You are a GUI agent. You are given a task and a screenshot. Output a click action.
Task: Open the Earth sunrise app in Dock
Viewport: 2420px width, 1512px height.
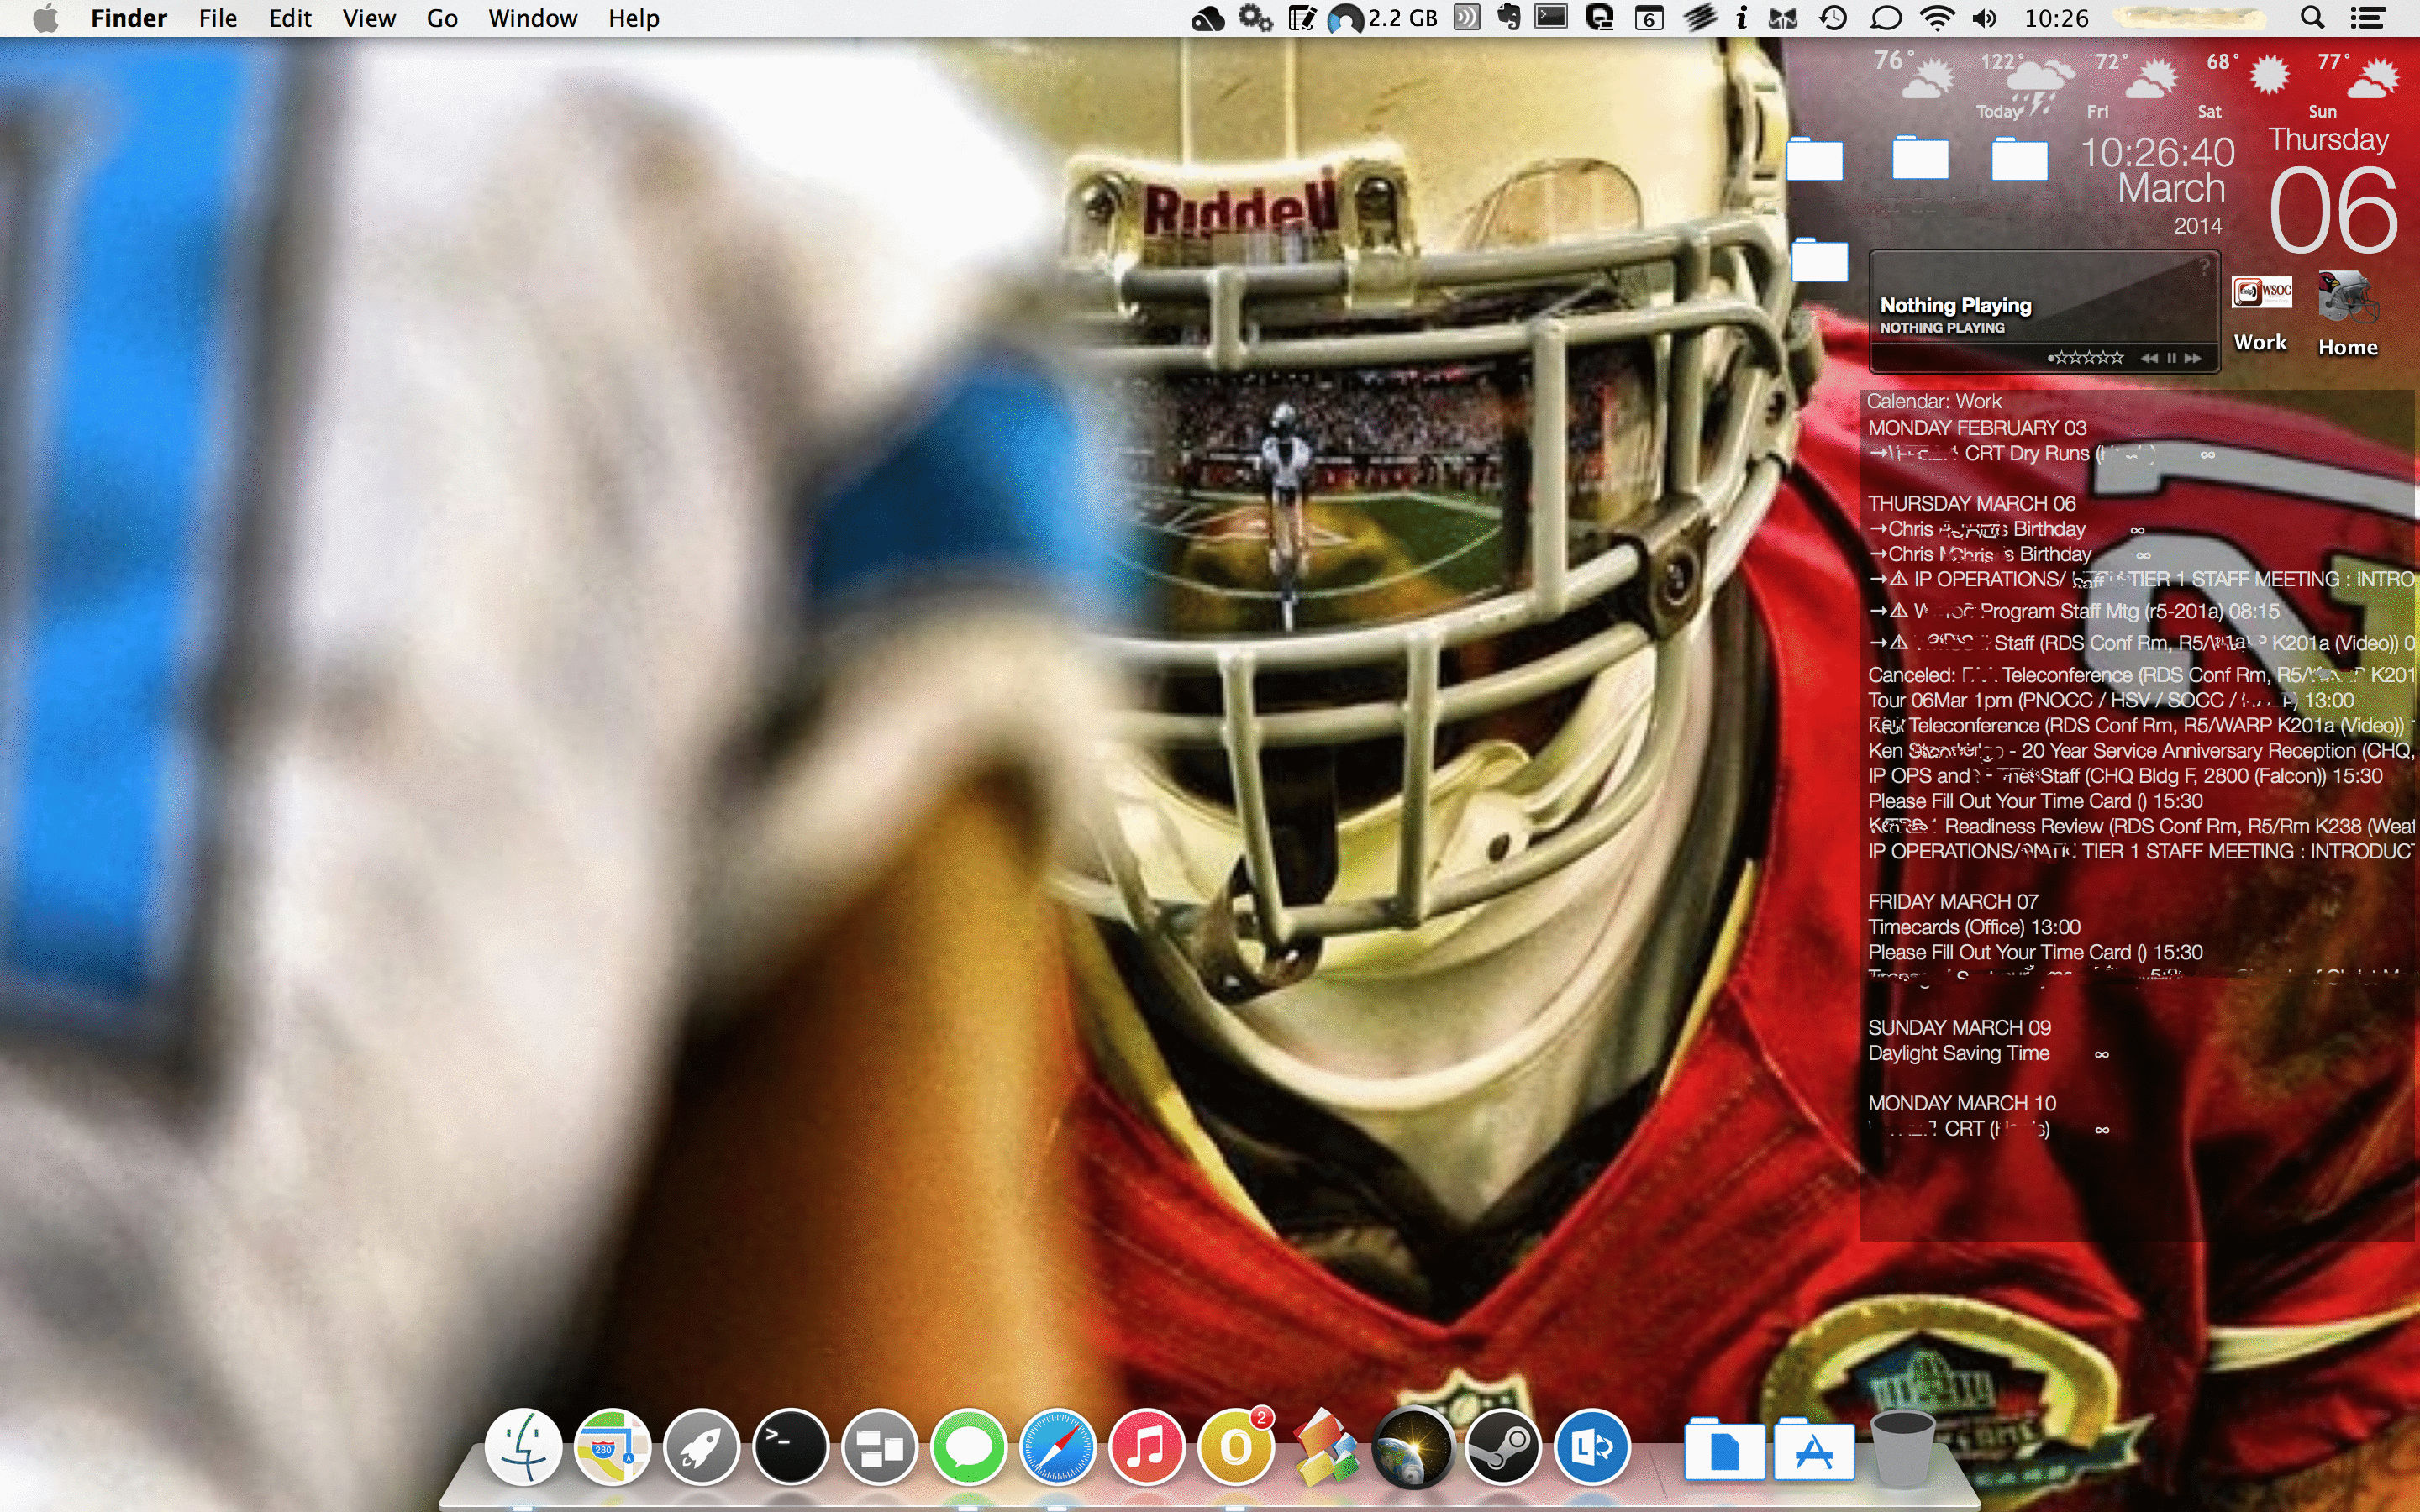(1413, 1447)
